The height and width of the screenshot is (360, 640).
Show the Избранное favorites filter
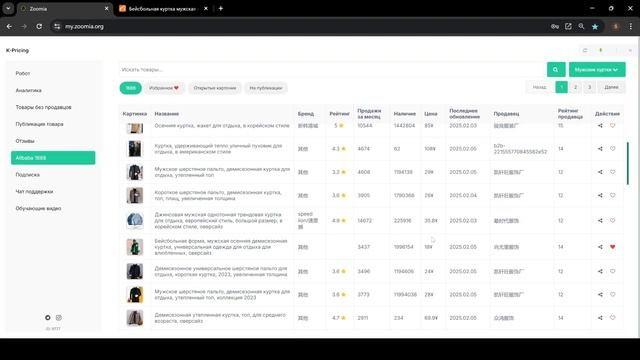click(x=164, y=88)
